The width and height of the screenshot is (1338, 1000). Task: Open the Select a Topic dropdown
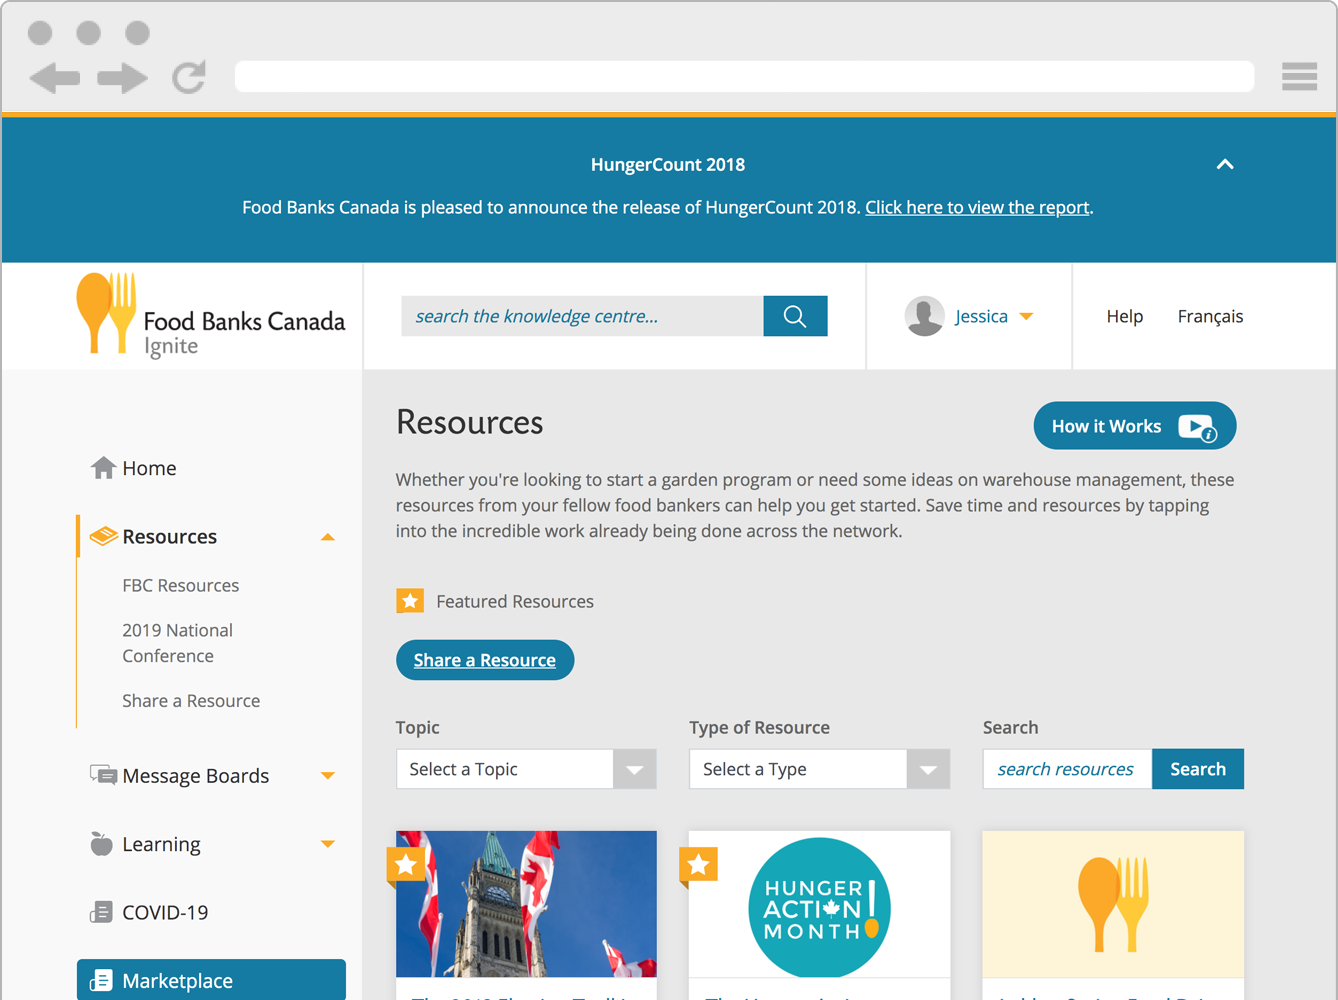pos(526,769)
